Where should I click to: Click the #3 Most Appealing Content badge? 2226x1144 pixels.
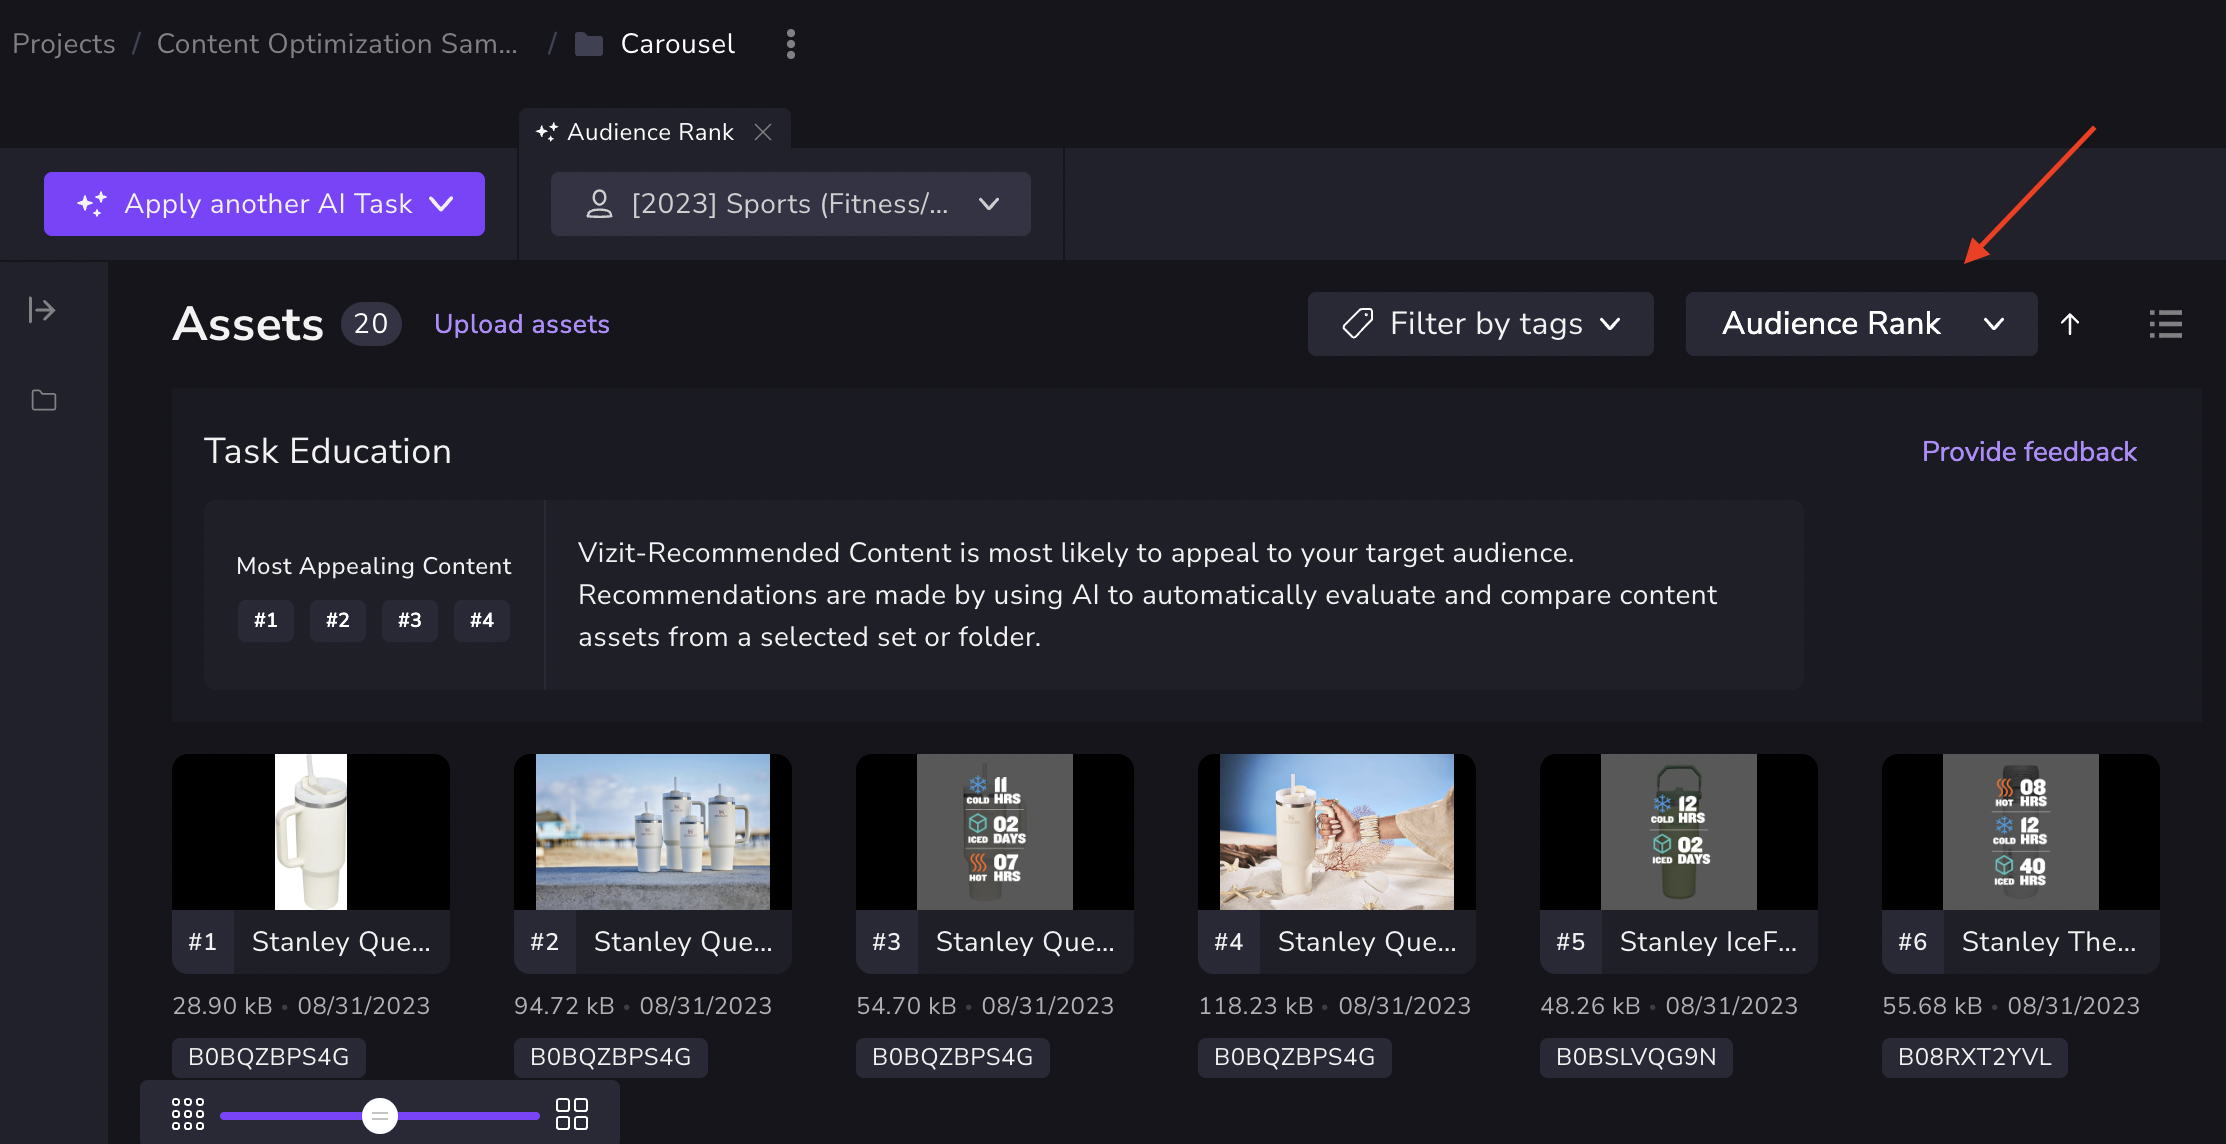coord(409,620)
